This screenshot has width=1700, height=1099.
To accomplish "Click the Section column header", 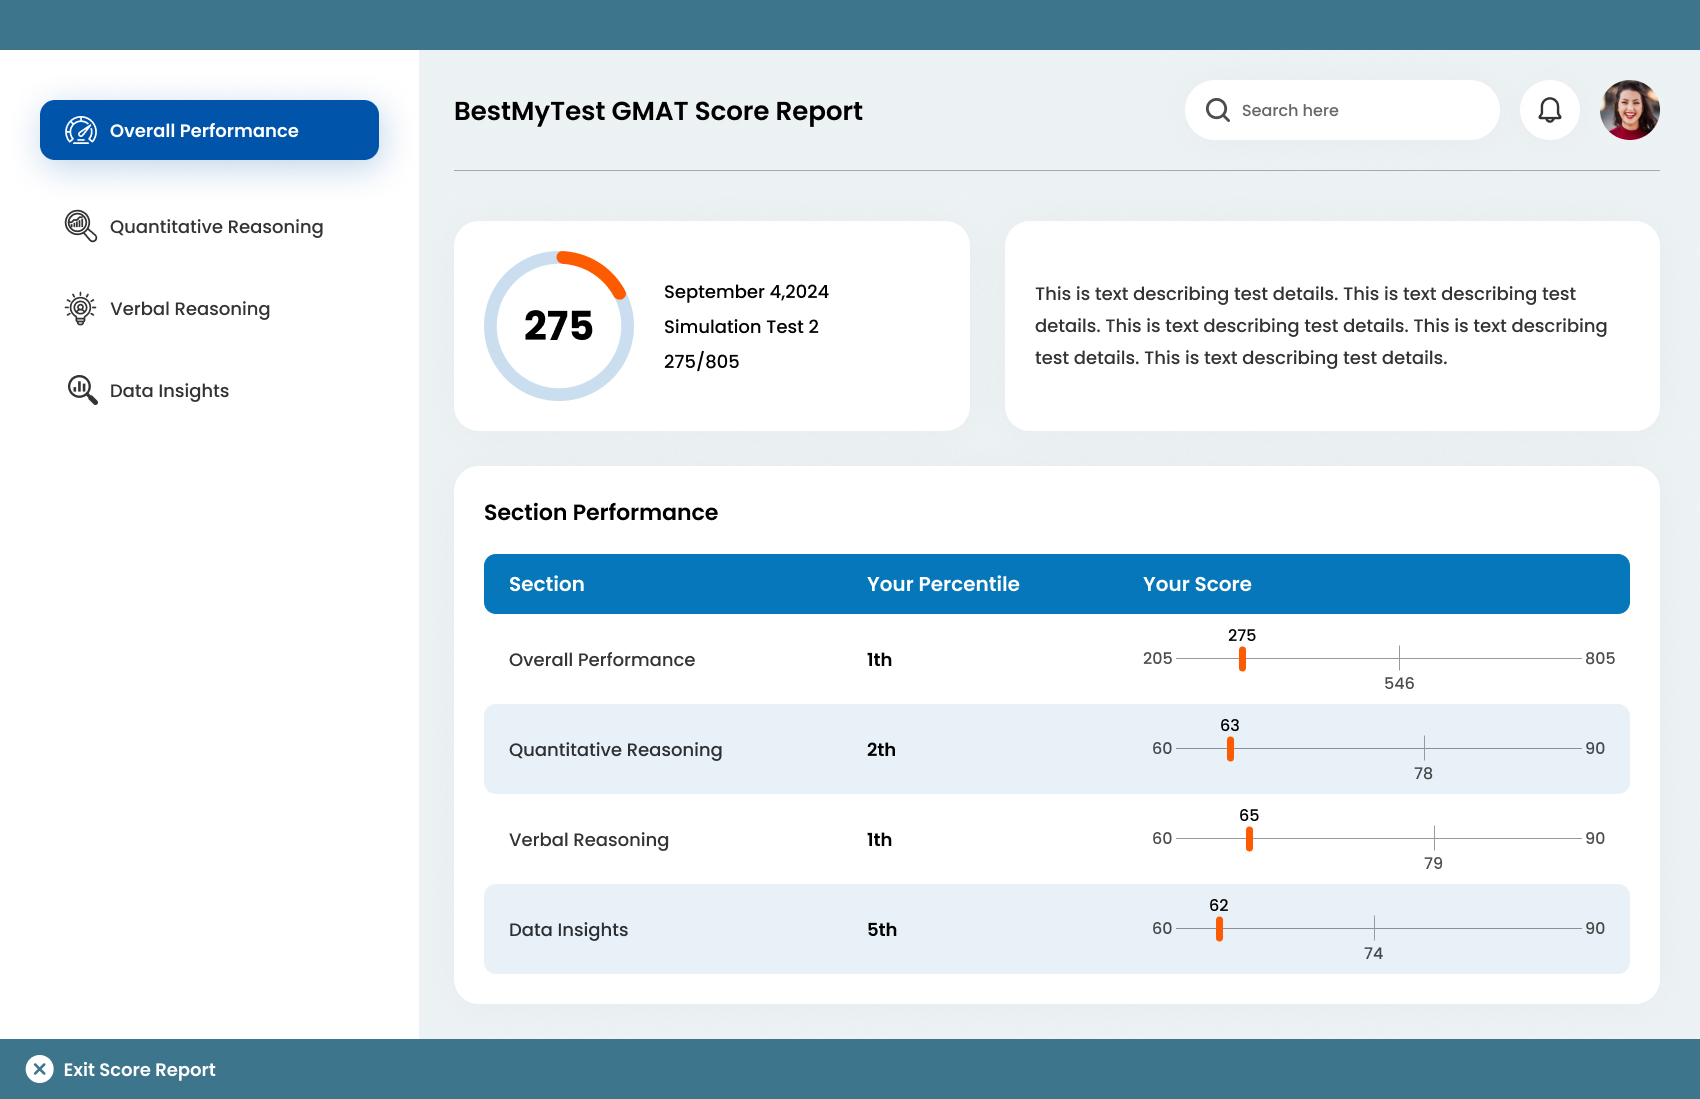I will [546, 584].
